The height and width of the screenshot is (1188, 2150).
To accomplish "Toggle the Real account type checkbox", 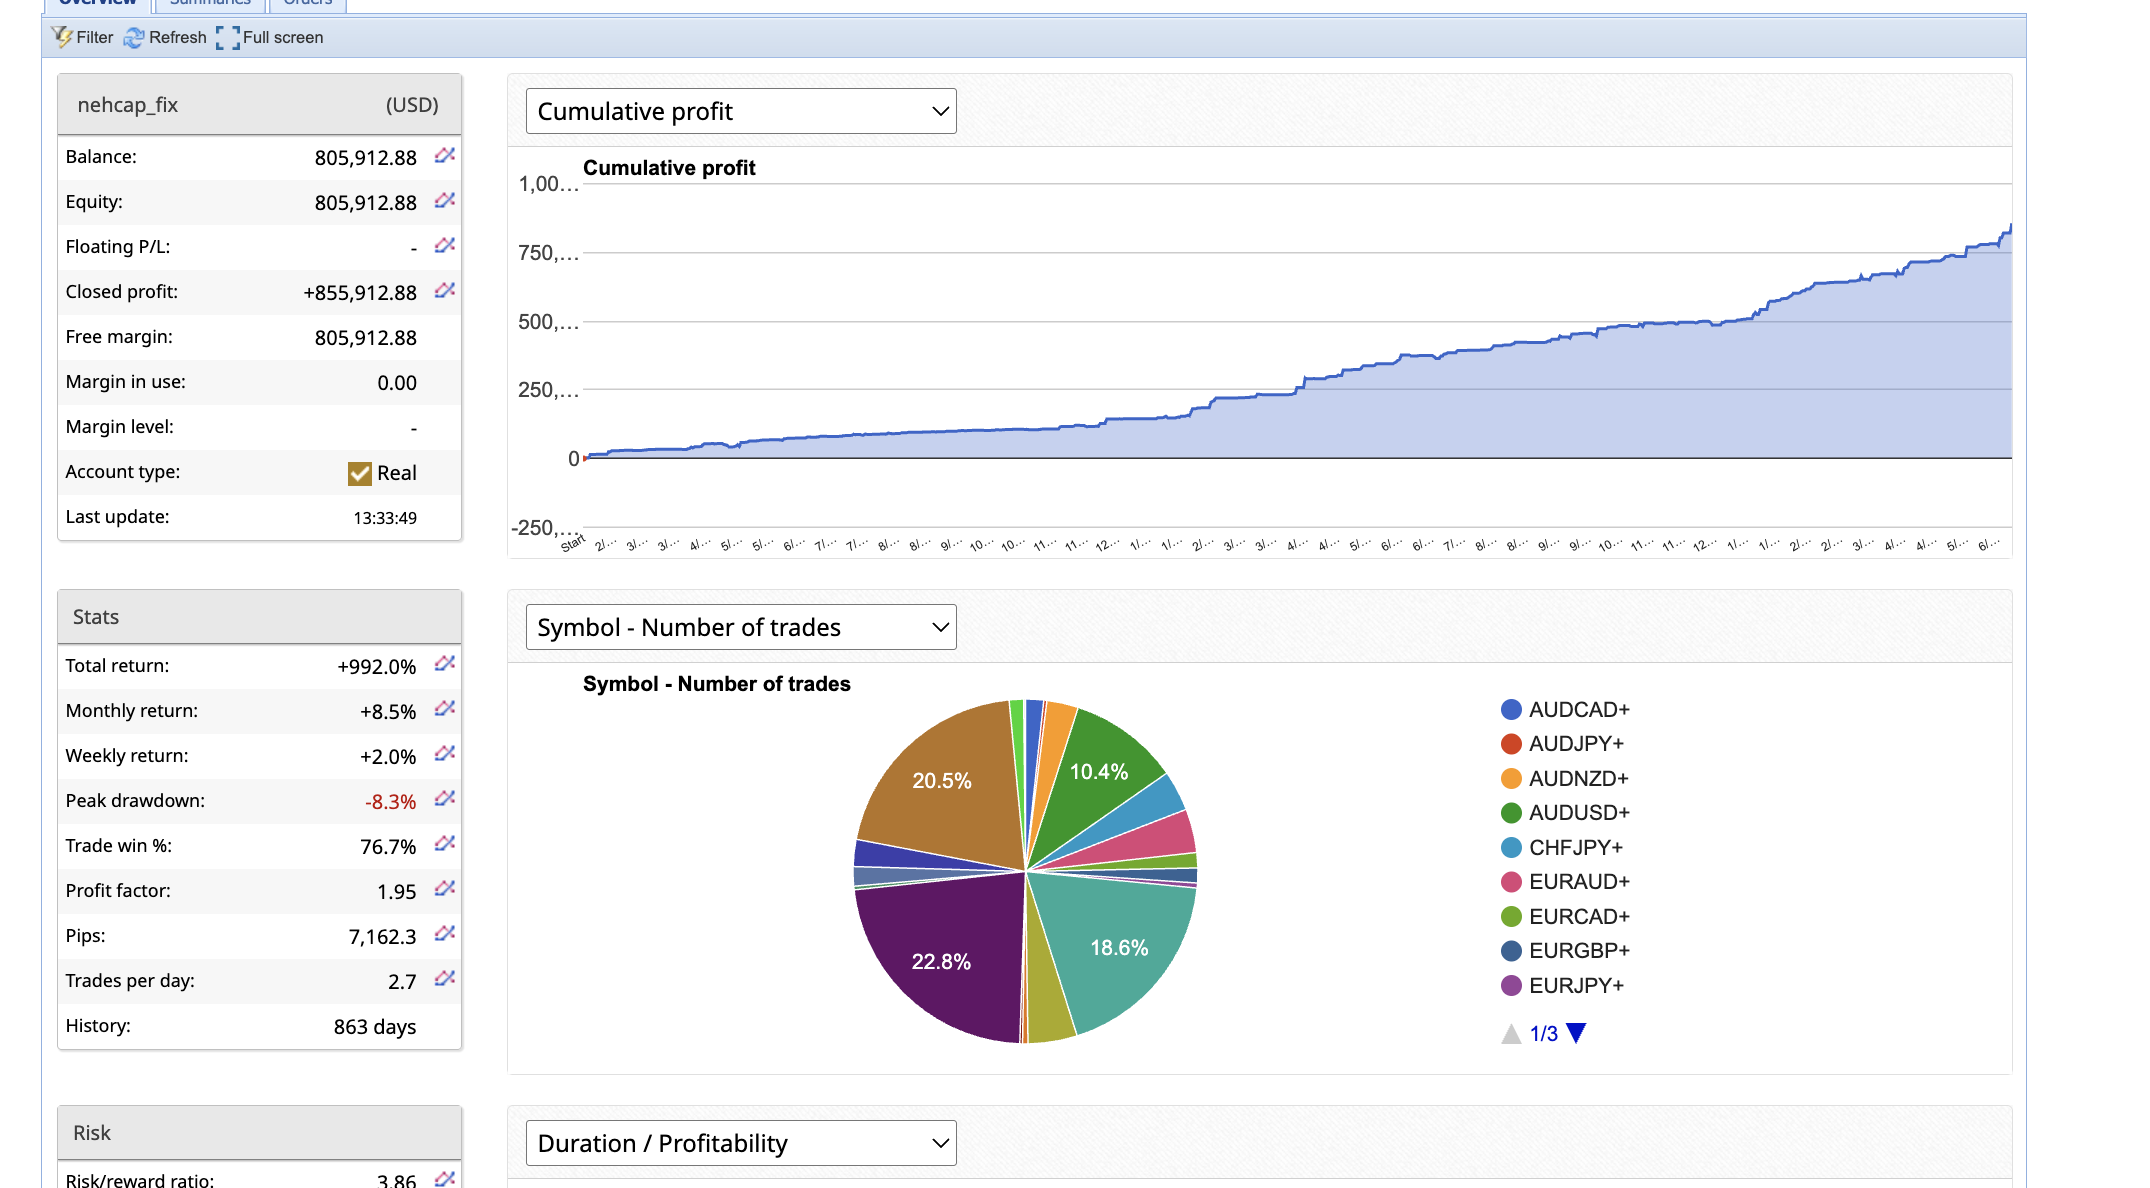I will pos(359,473).
